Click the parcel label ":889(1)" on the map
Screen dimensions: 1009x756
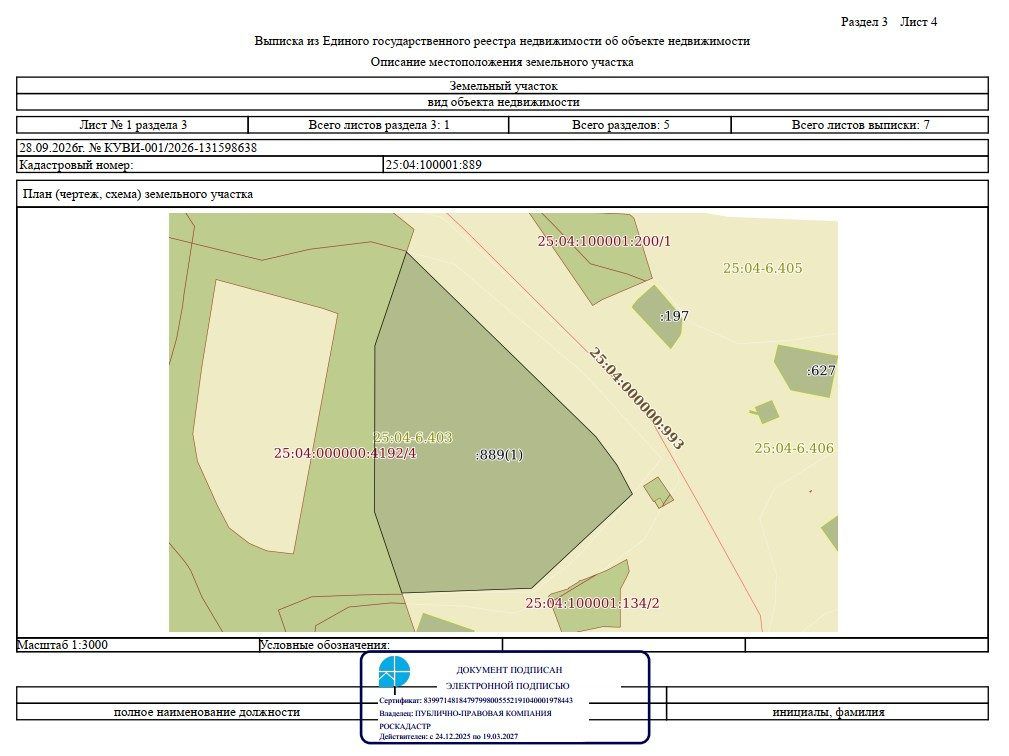coord(499,455)
